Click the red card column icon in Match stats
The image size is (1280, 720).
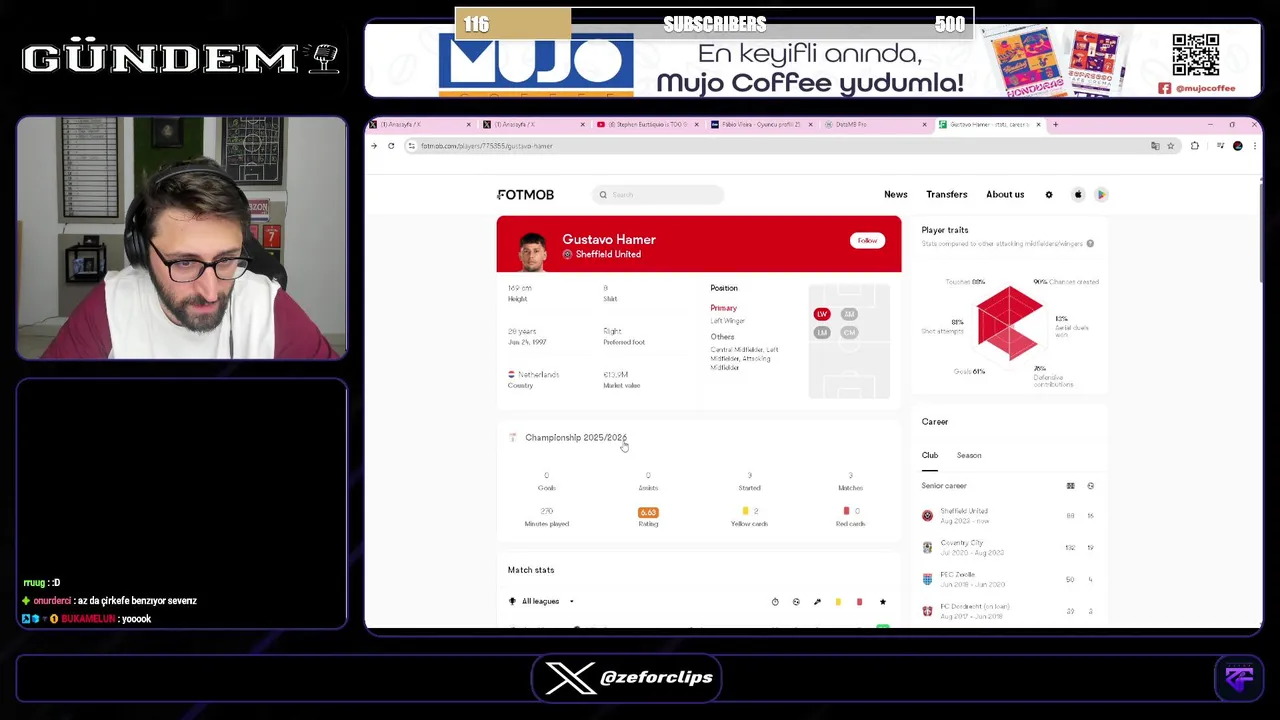pos(859,602)
